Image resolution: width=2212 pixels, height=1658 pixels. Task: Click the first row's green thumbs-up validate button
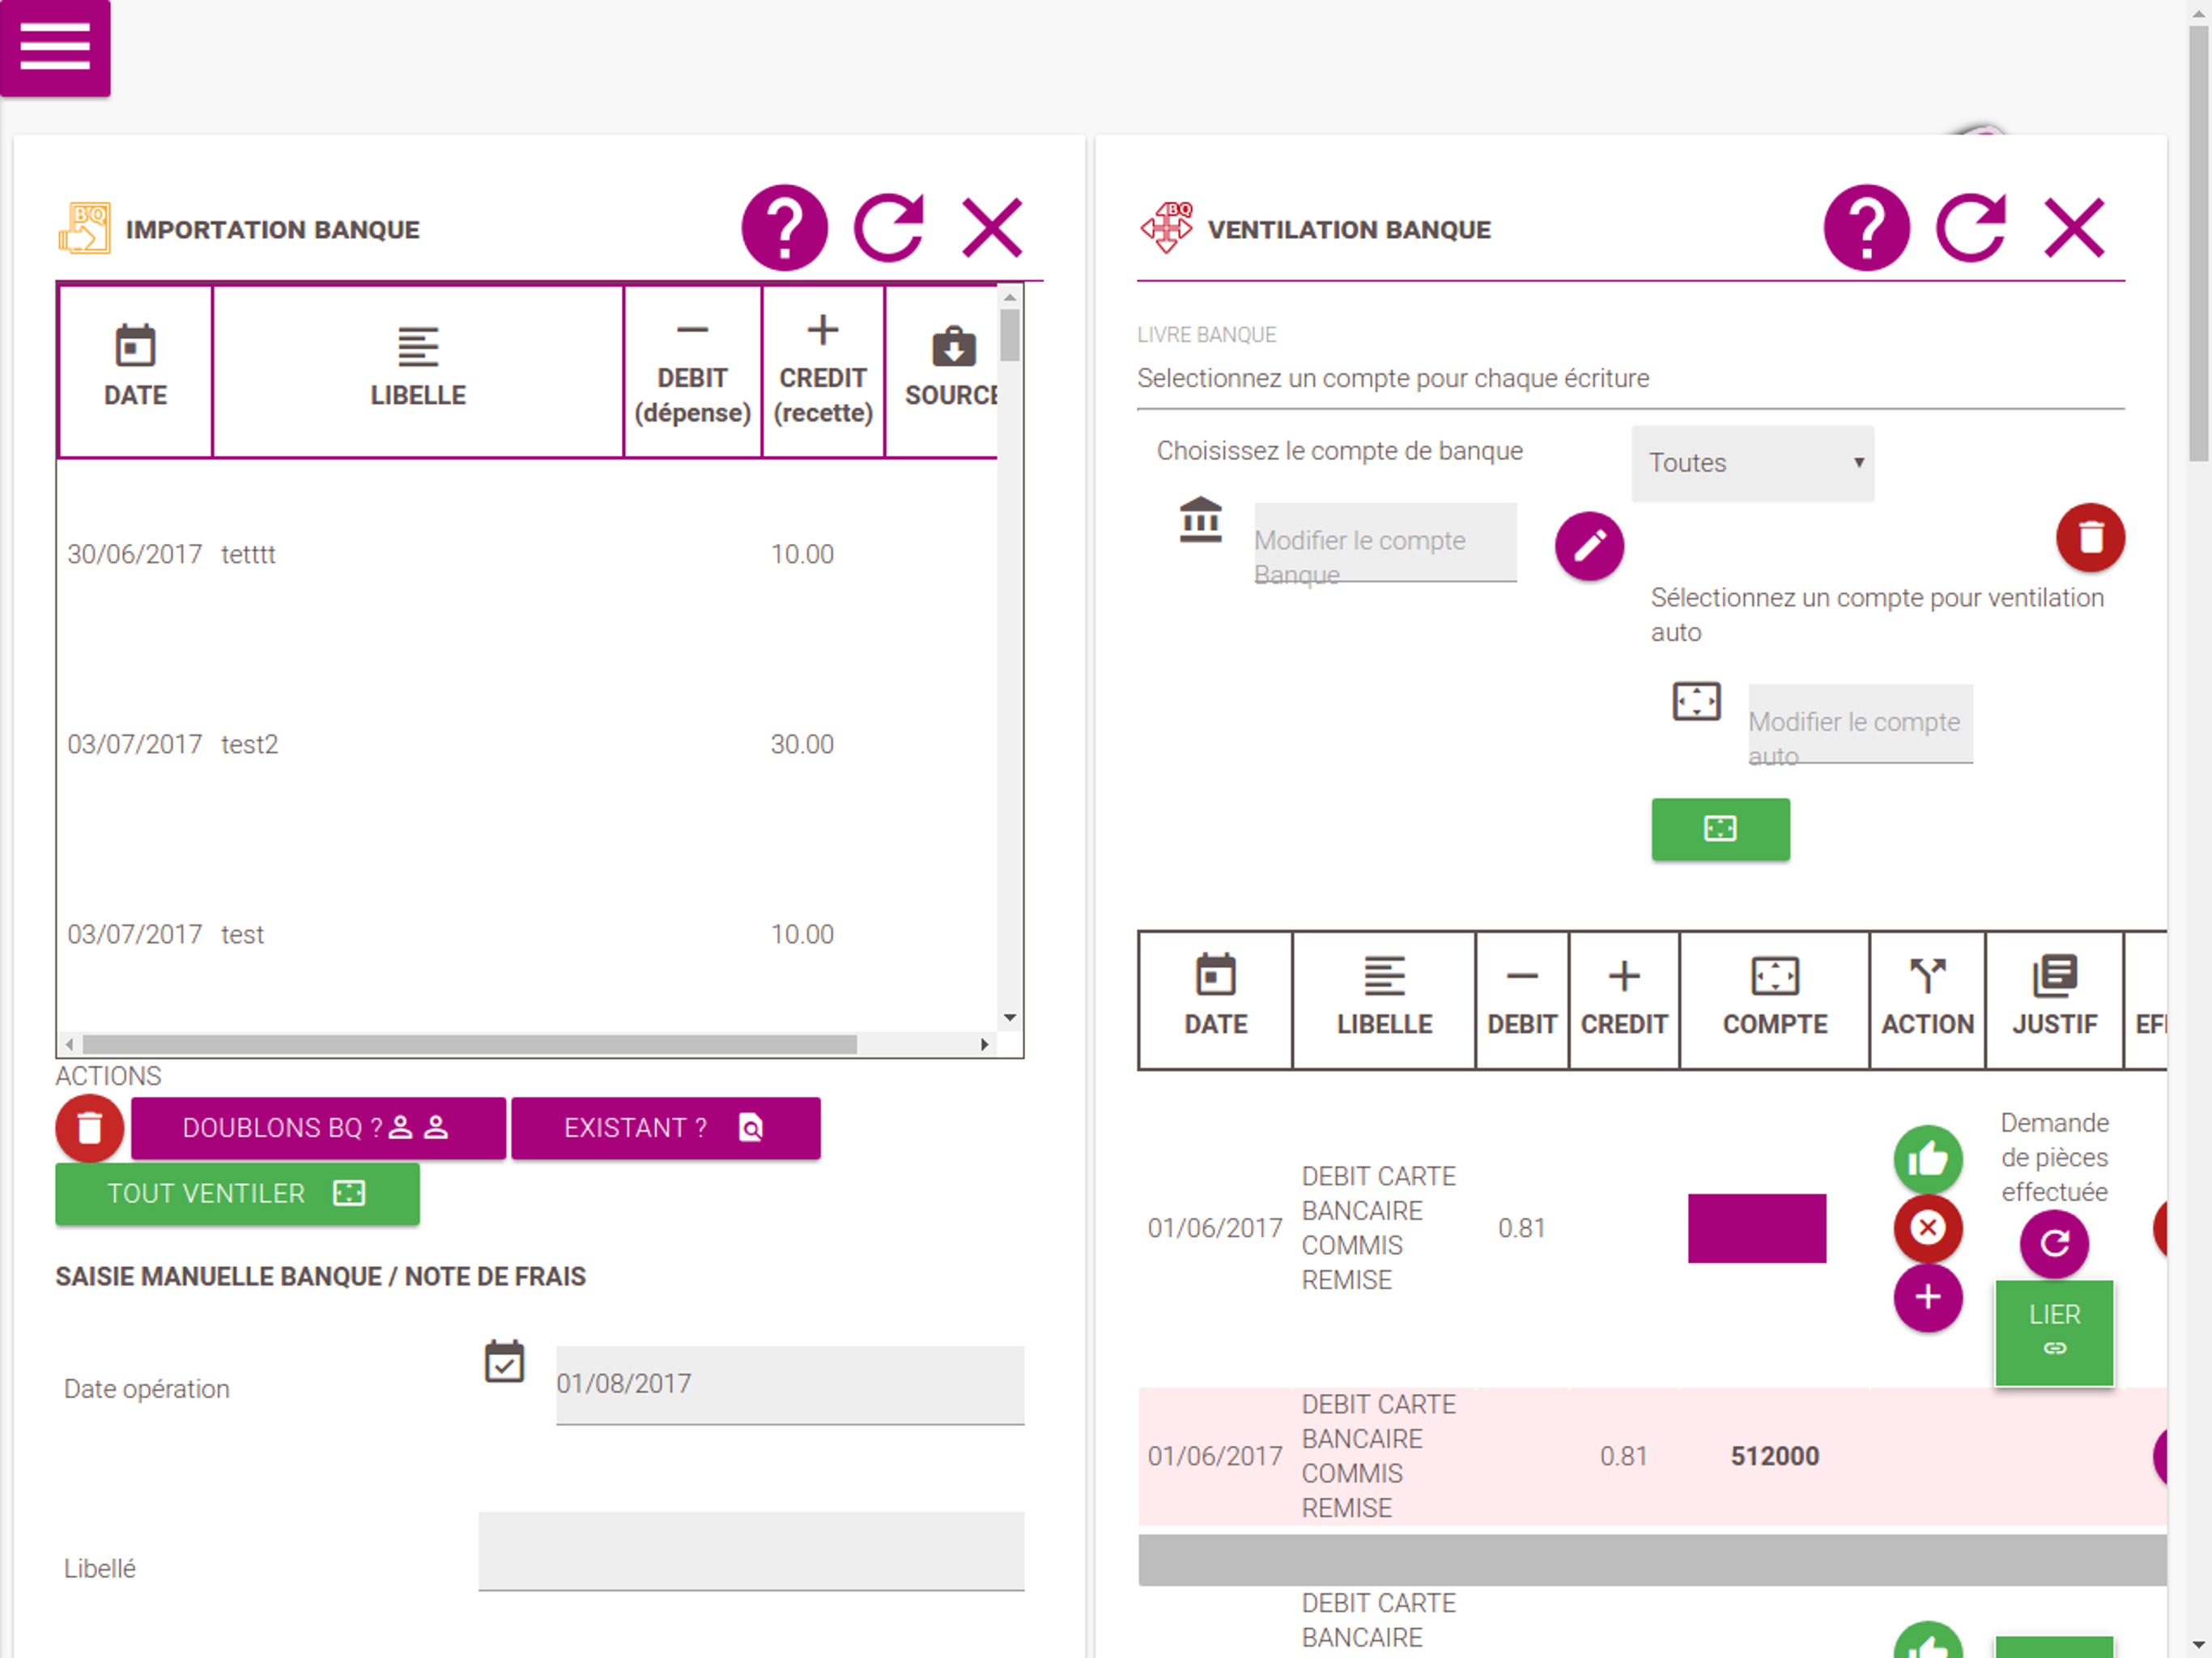(x=1928, y=1159)
